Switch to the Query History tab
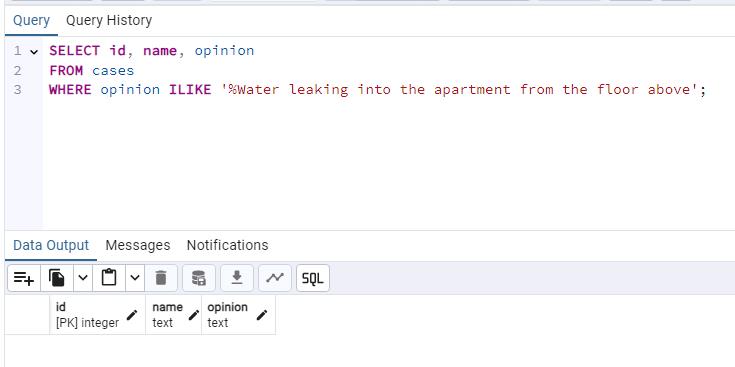This screenshot has width=735, height=367. [x=109, y=21]
